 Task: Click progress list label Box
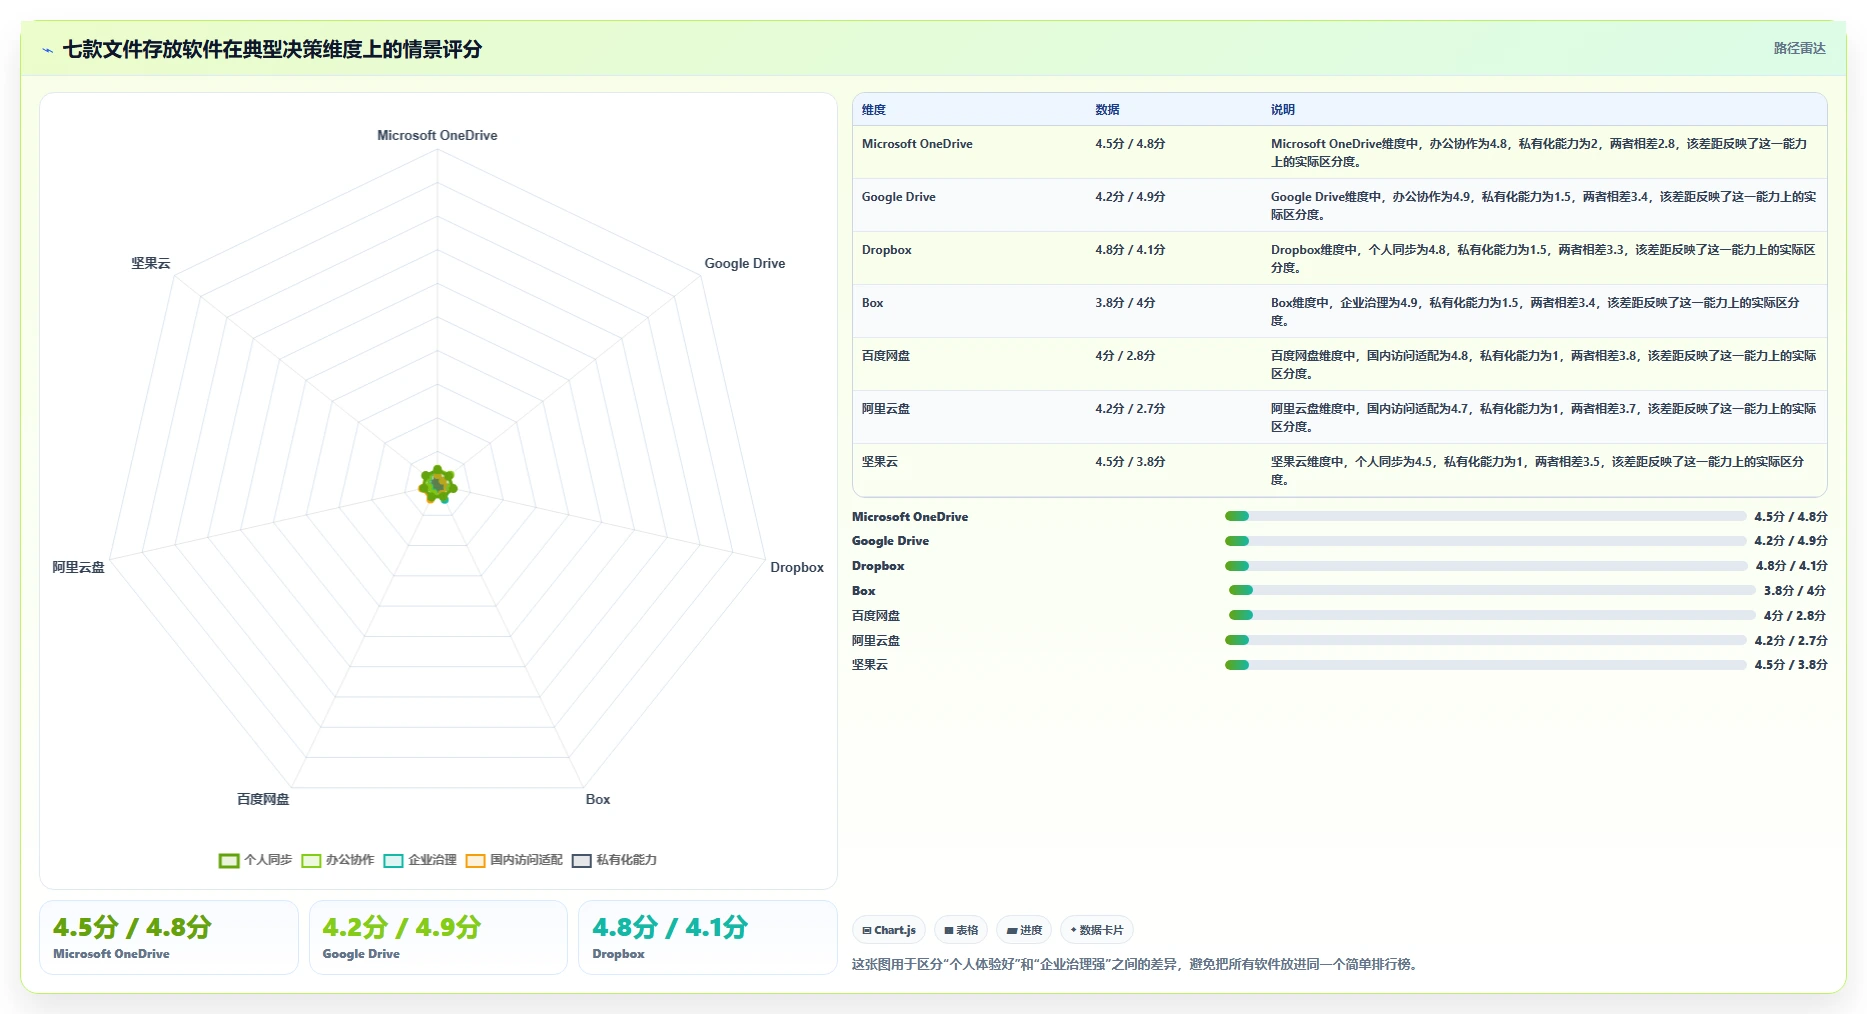(864, 591)
